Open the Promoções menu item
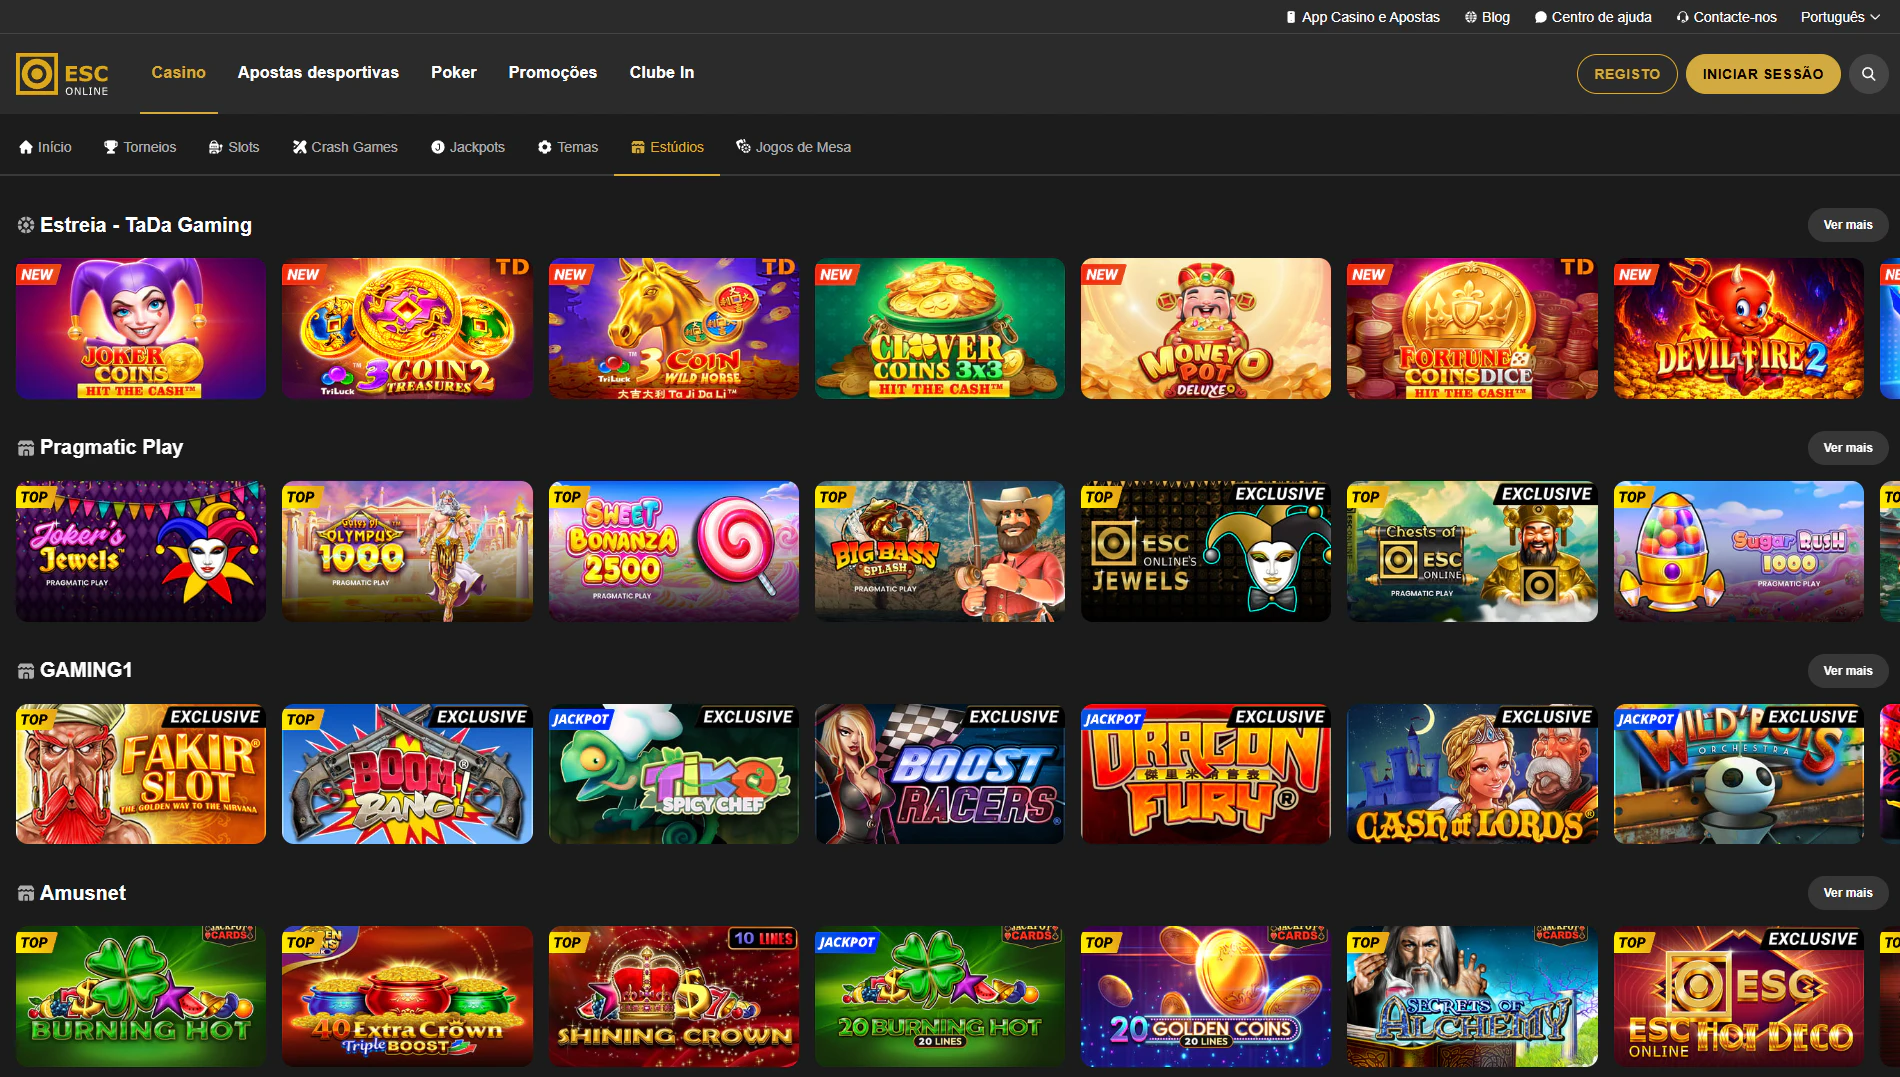The width and height of the screenshot is (1900, 1077). coord(552,72)
